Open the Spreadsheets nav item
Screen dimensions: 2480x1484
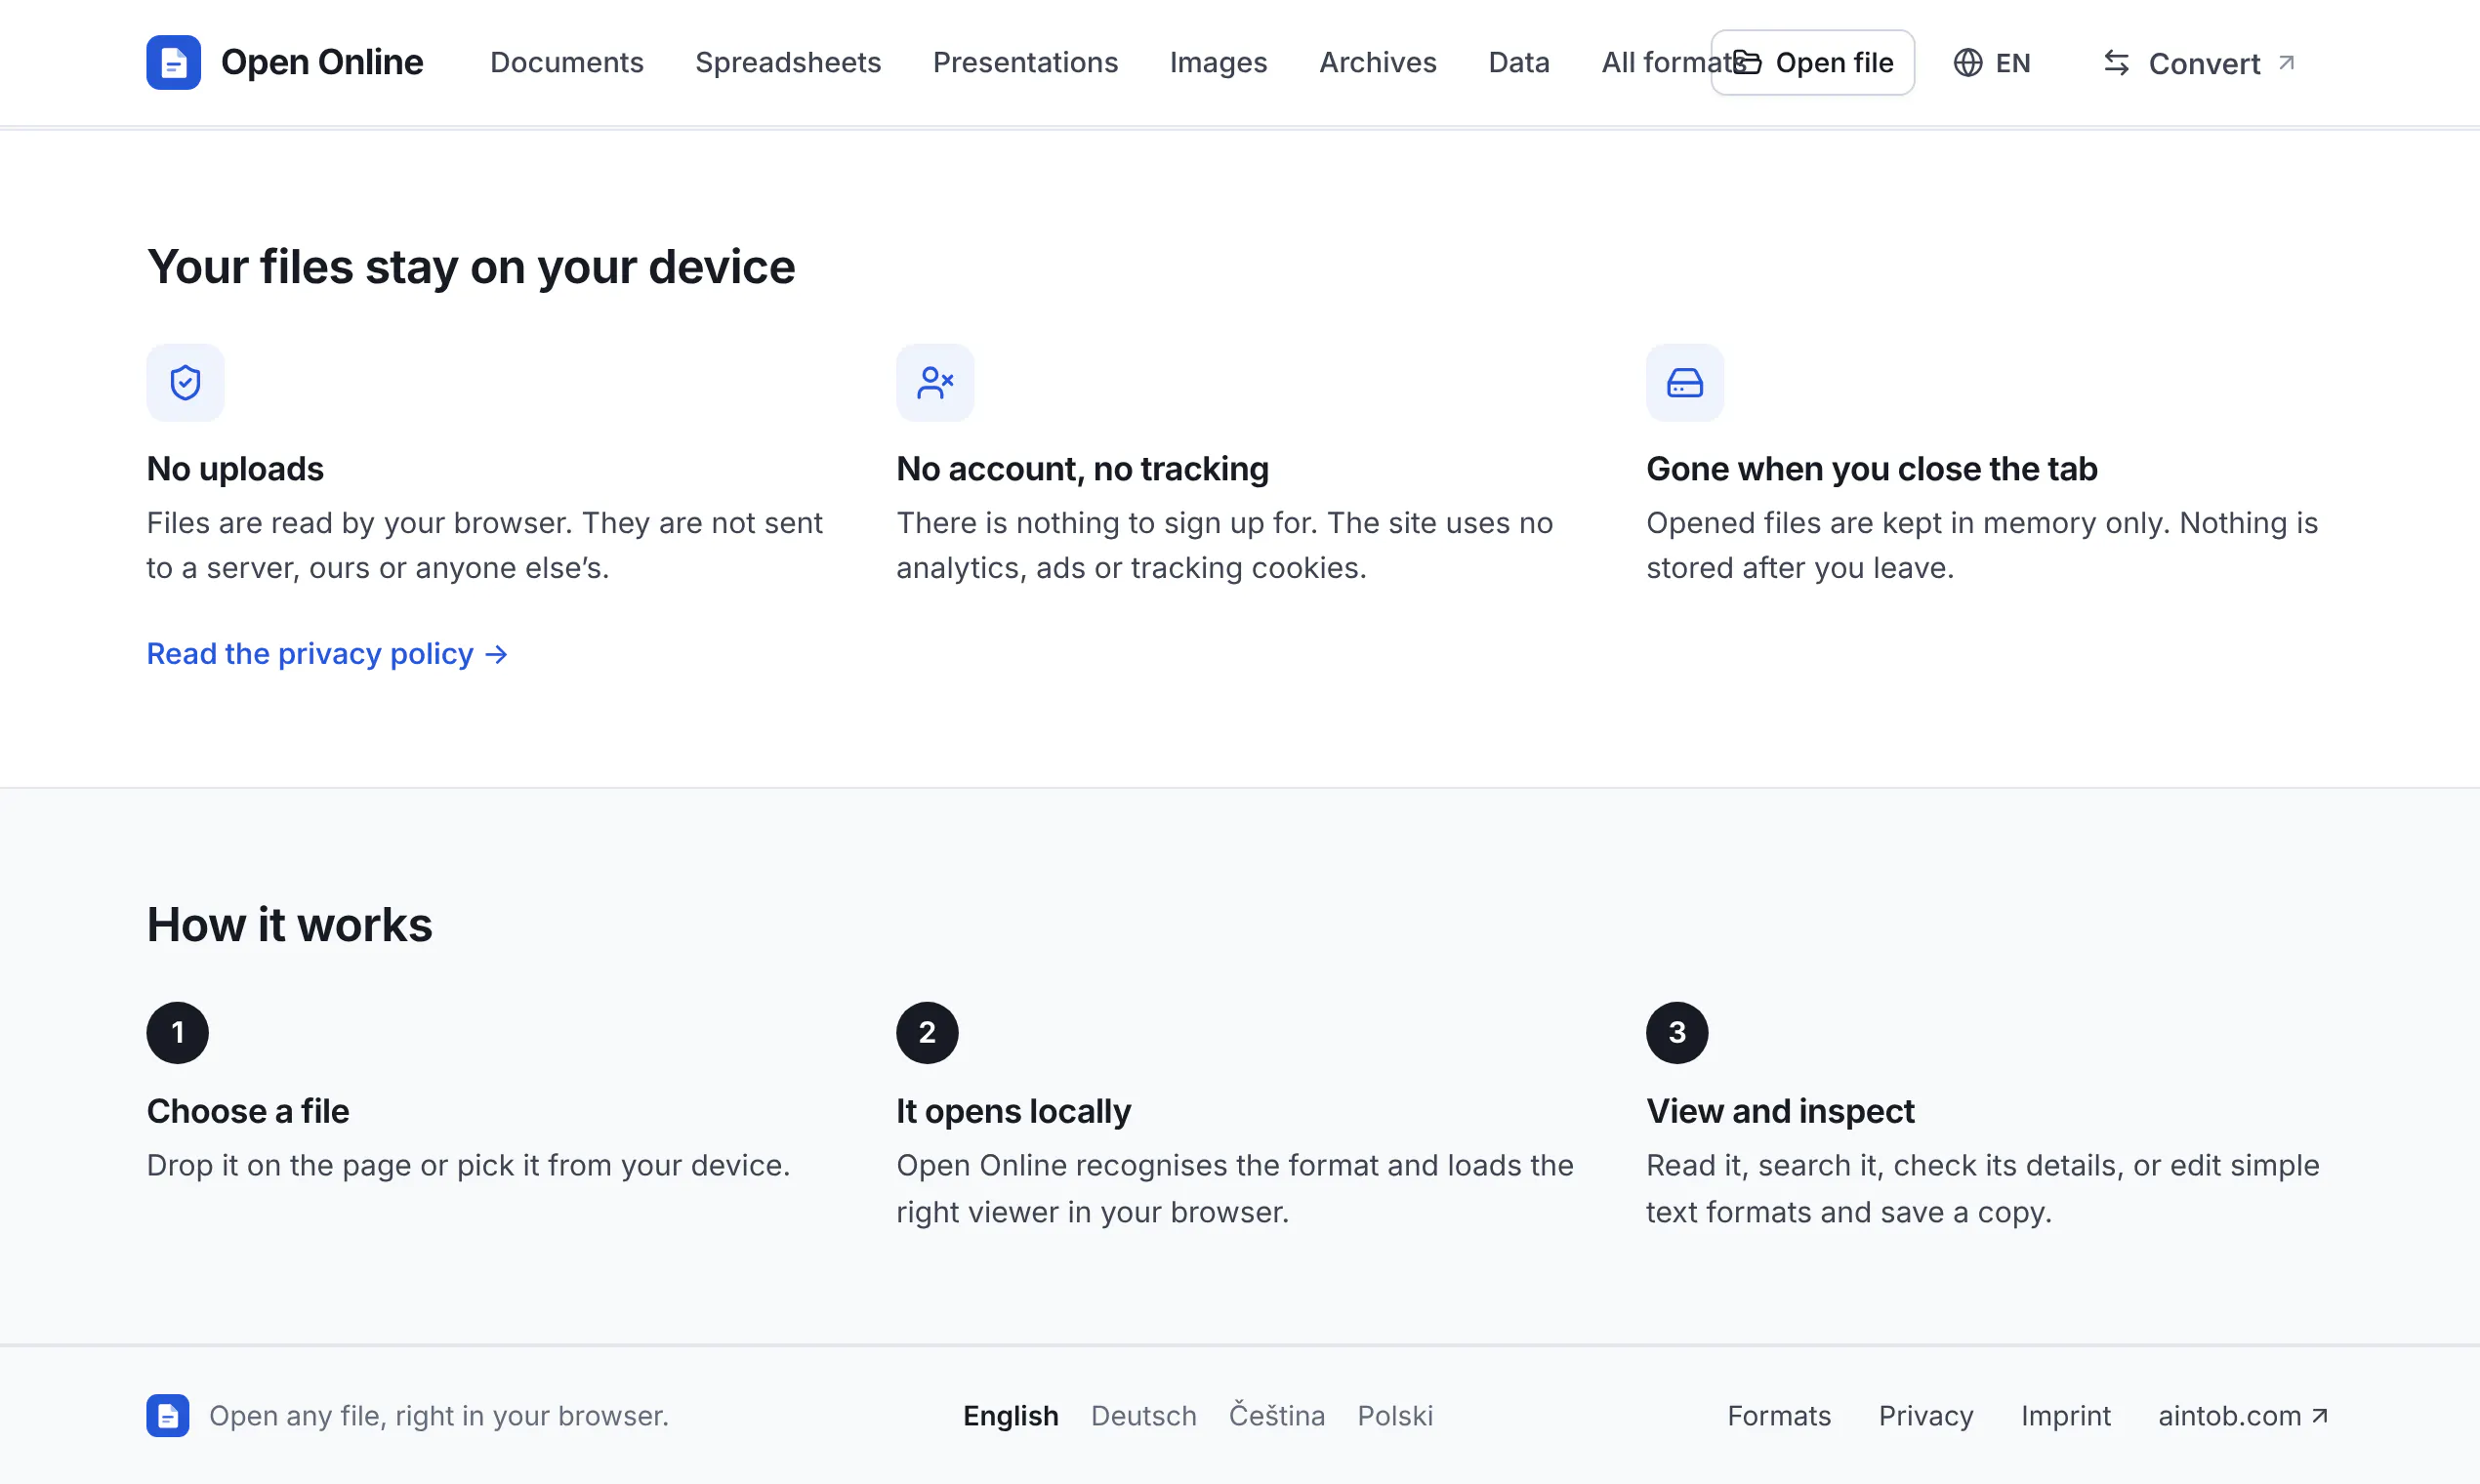tap(788, 62)
